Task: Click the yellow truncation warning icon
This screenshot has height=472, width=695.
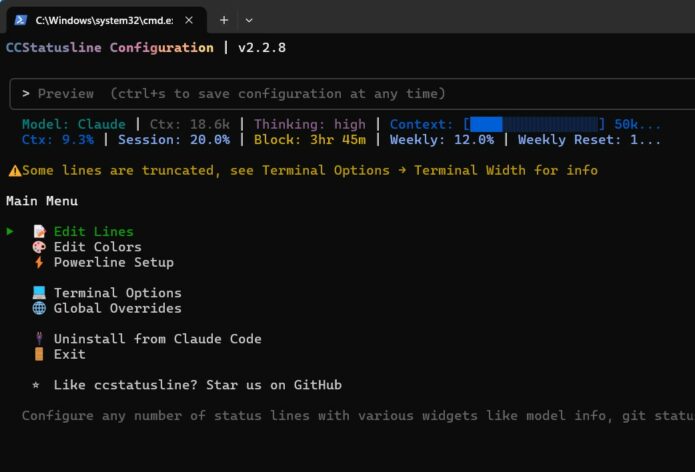Action: 14,171
